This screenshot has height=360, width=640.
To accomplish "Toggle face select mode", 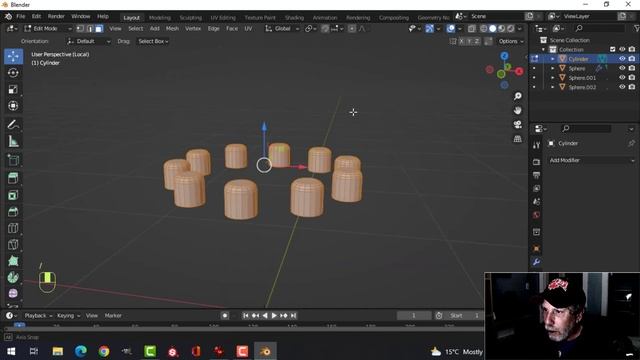I will [x=99, y=29].
